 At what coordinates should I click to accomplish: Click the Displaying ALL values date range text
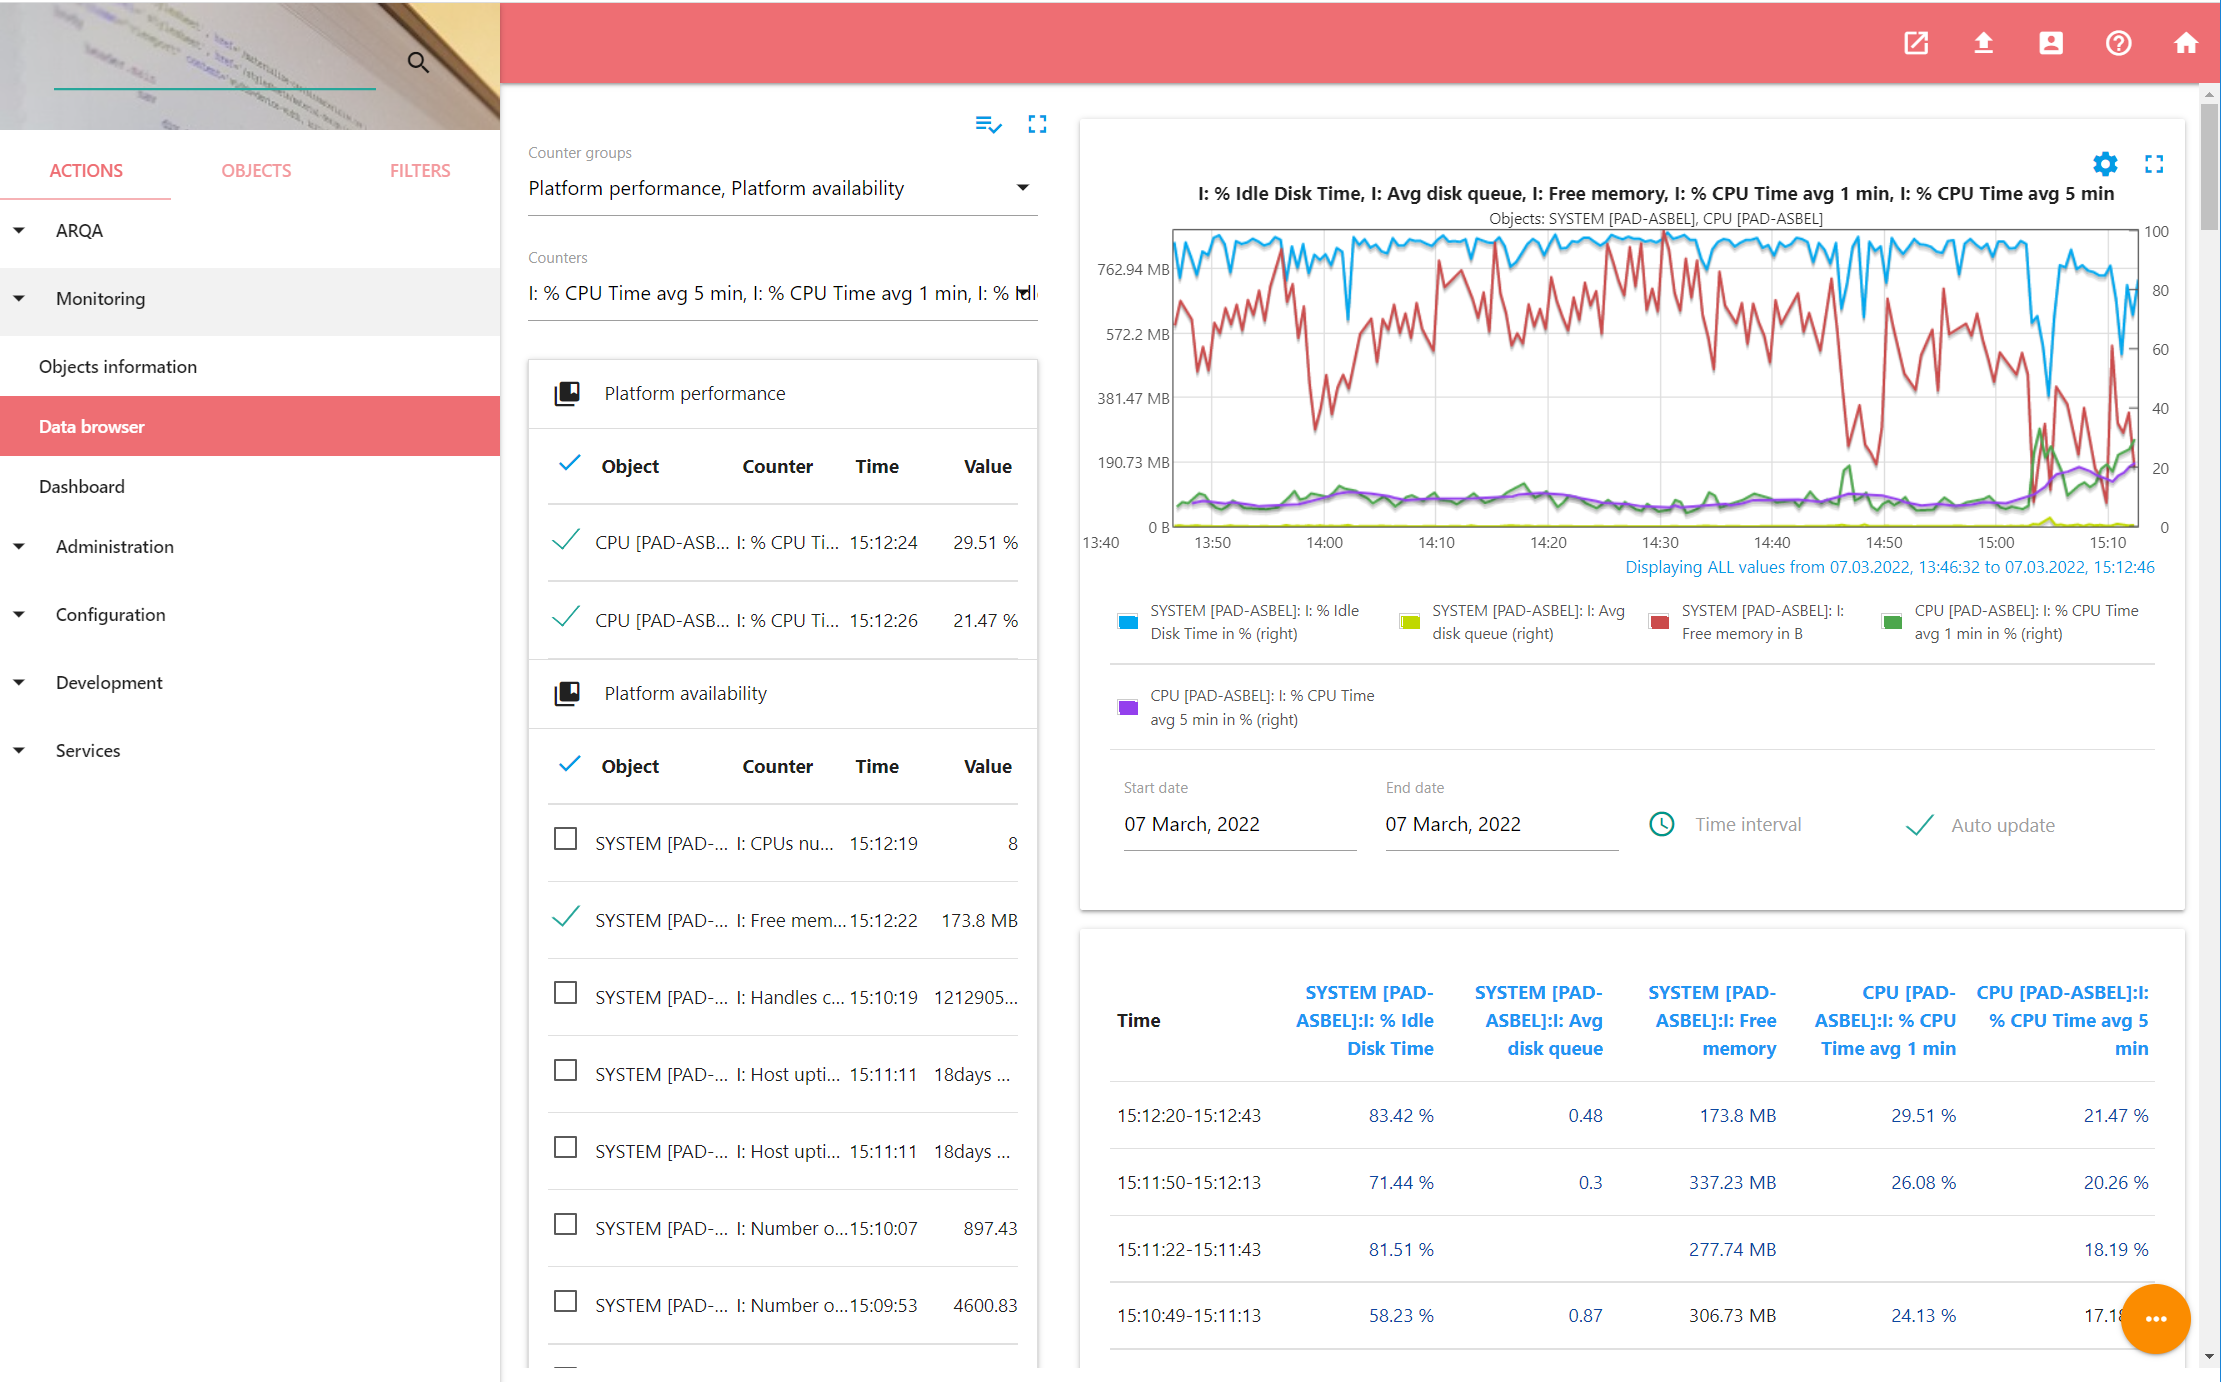[x=1889, y=567]
